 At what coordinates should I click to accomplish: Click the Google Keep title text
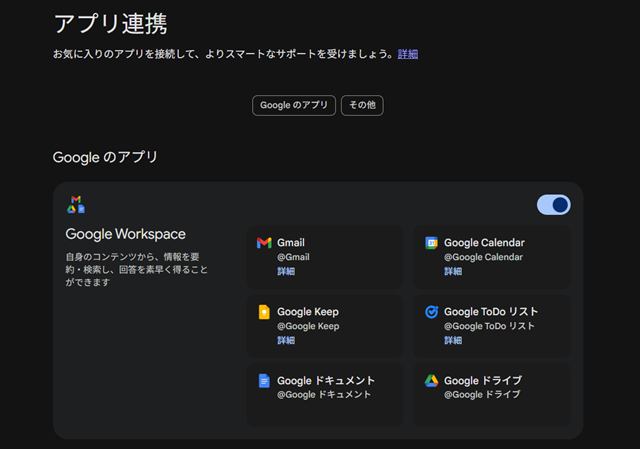[308, 312]
